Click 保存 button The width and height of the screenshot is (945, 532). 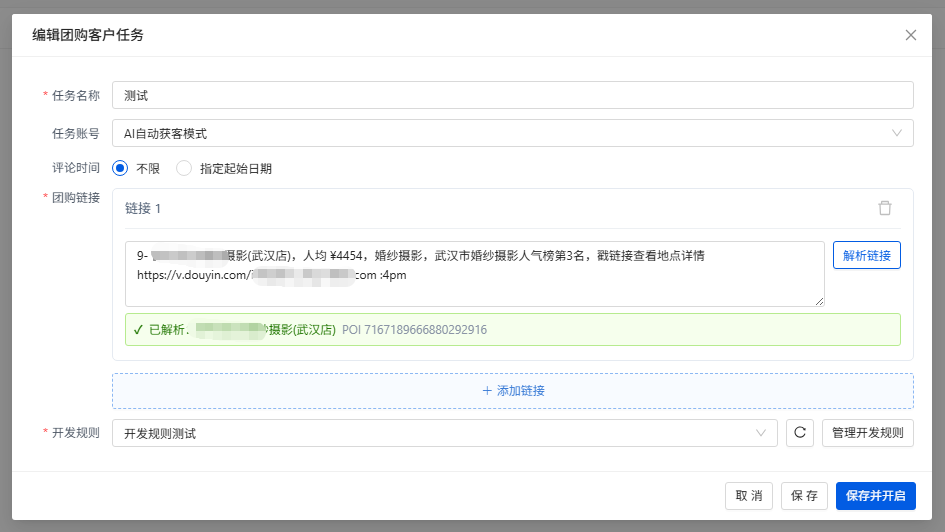point(804,496)
